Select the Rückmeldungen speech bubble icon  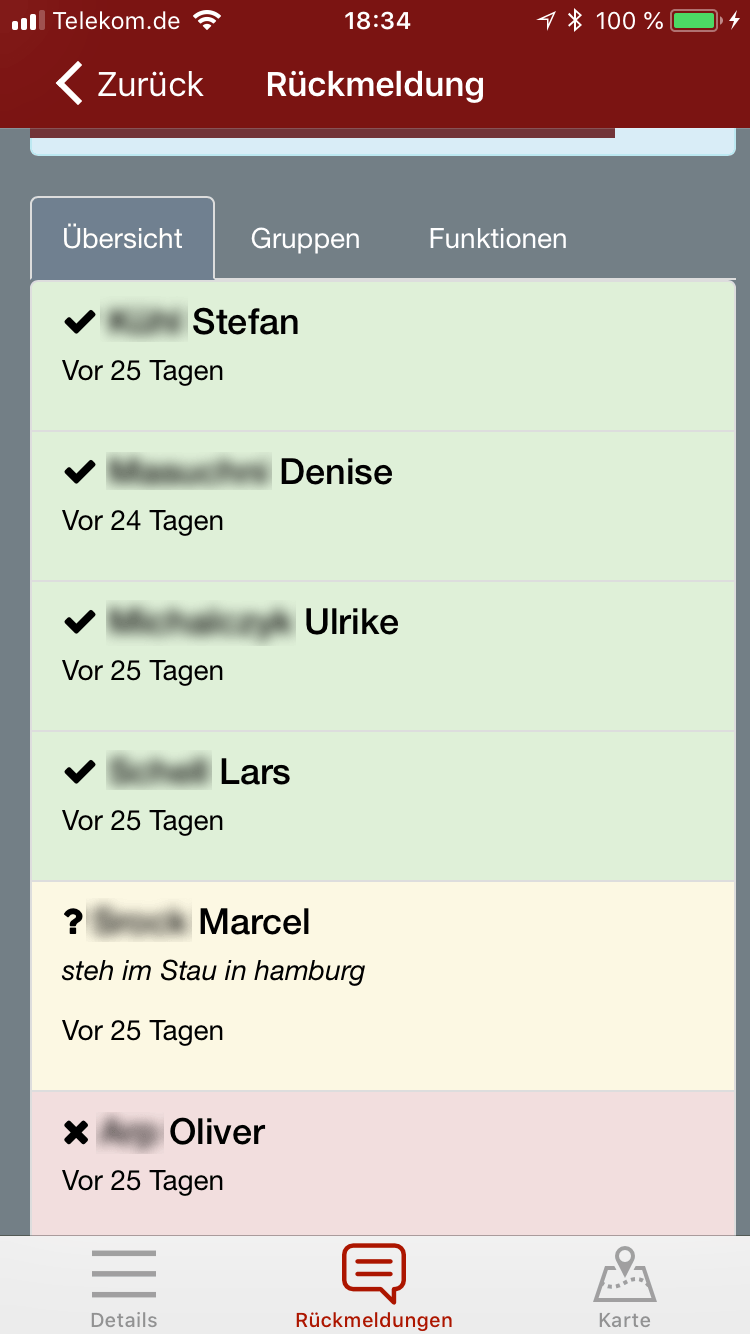374,1273
